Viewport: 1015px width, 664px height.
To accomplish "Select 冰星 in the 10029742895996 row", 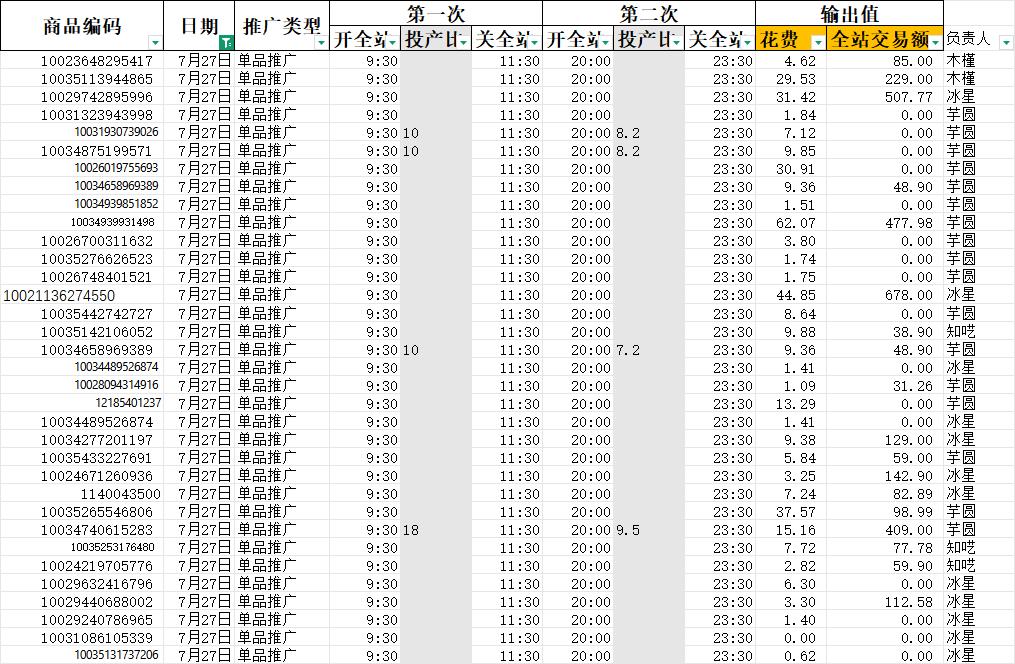I will tap(961, 97).
